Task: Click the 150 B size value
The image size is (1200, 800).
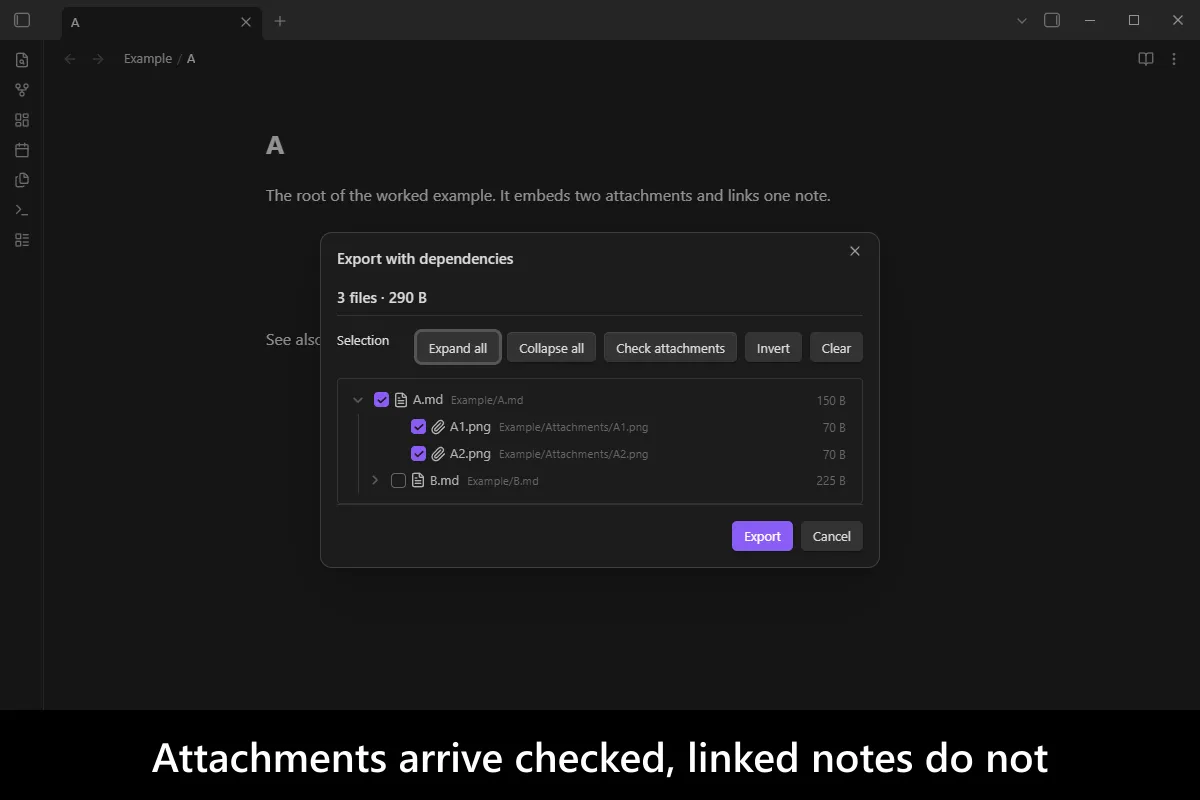Action: coord(831,400)
